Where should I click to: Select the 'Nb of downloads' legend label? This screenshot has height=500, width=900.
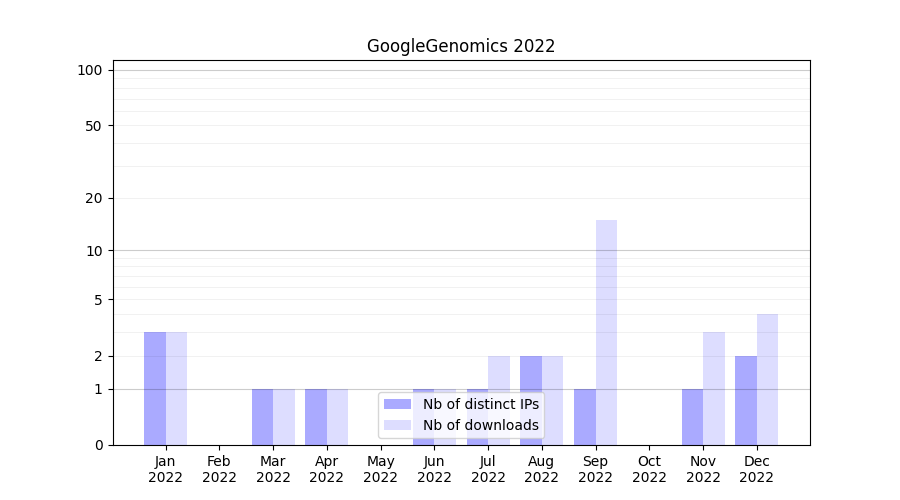tap(480, 425)
